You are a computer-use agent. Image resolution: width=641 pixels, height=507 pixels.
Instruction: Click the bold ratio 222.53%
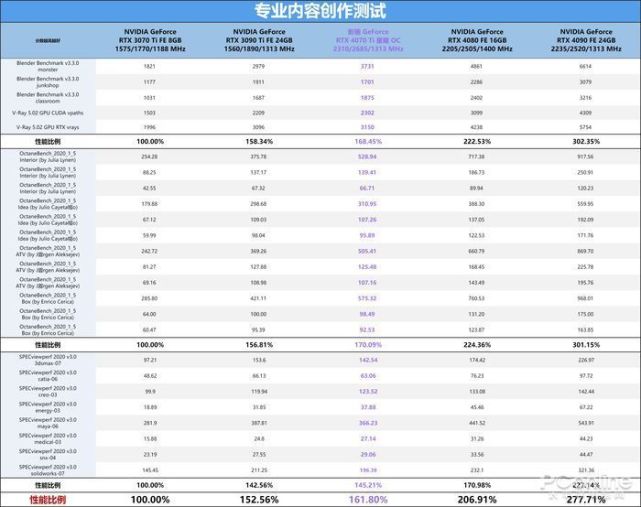477,141
